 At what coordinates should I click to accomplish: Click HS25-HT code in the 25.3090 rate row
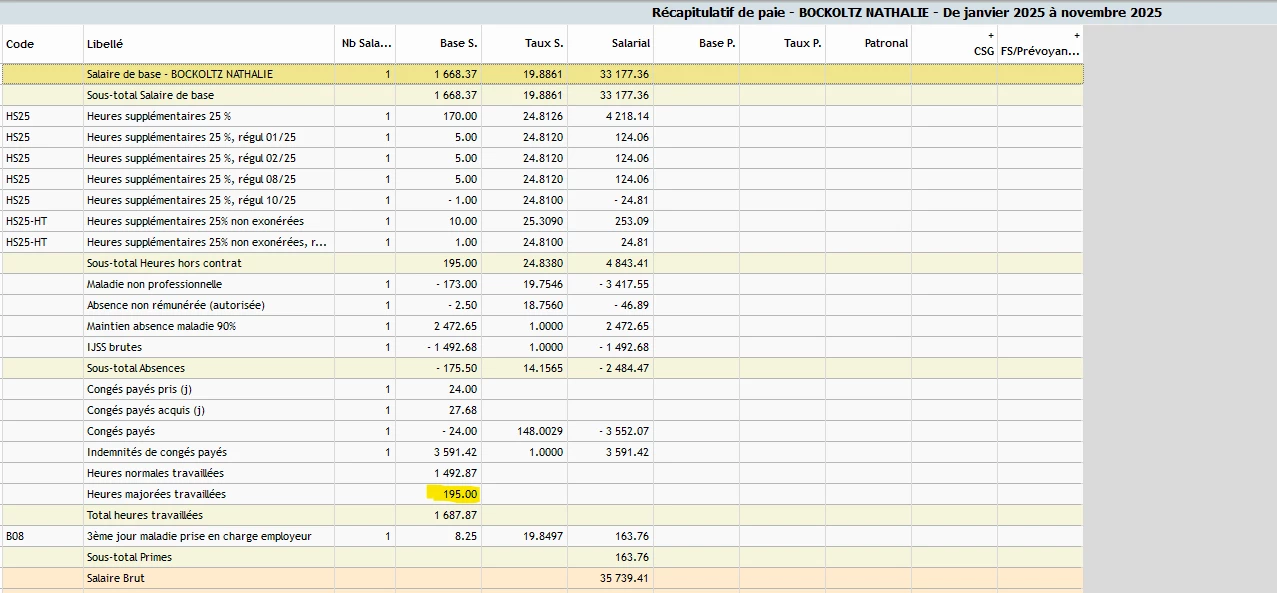26,221
